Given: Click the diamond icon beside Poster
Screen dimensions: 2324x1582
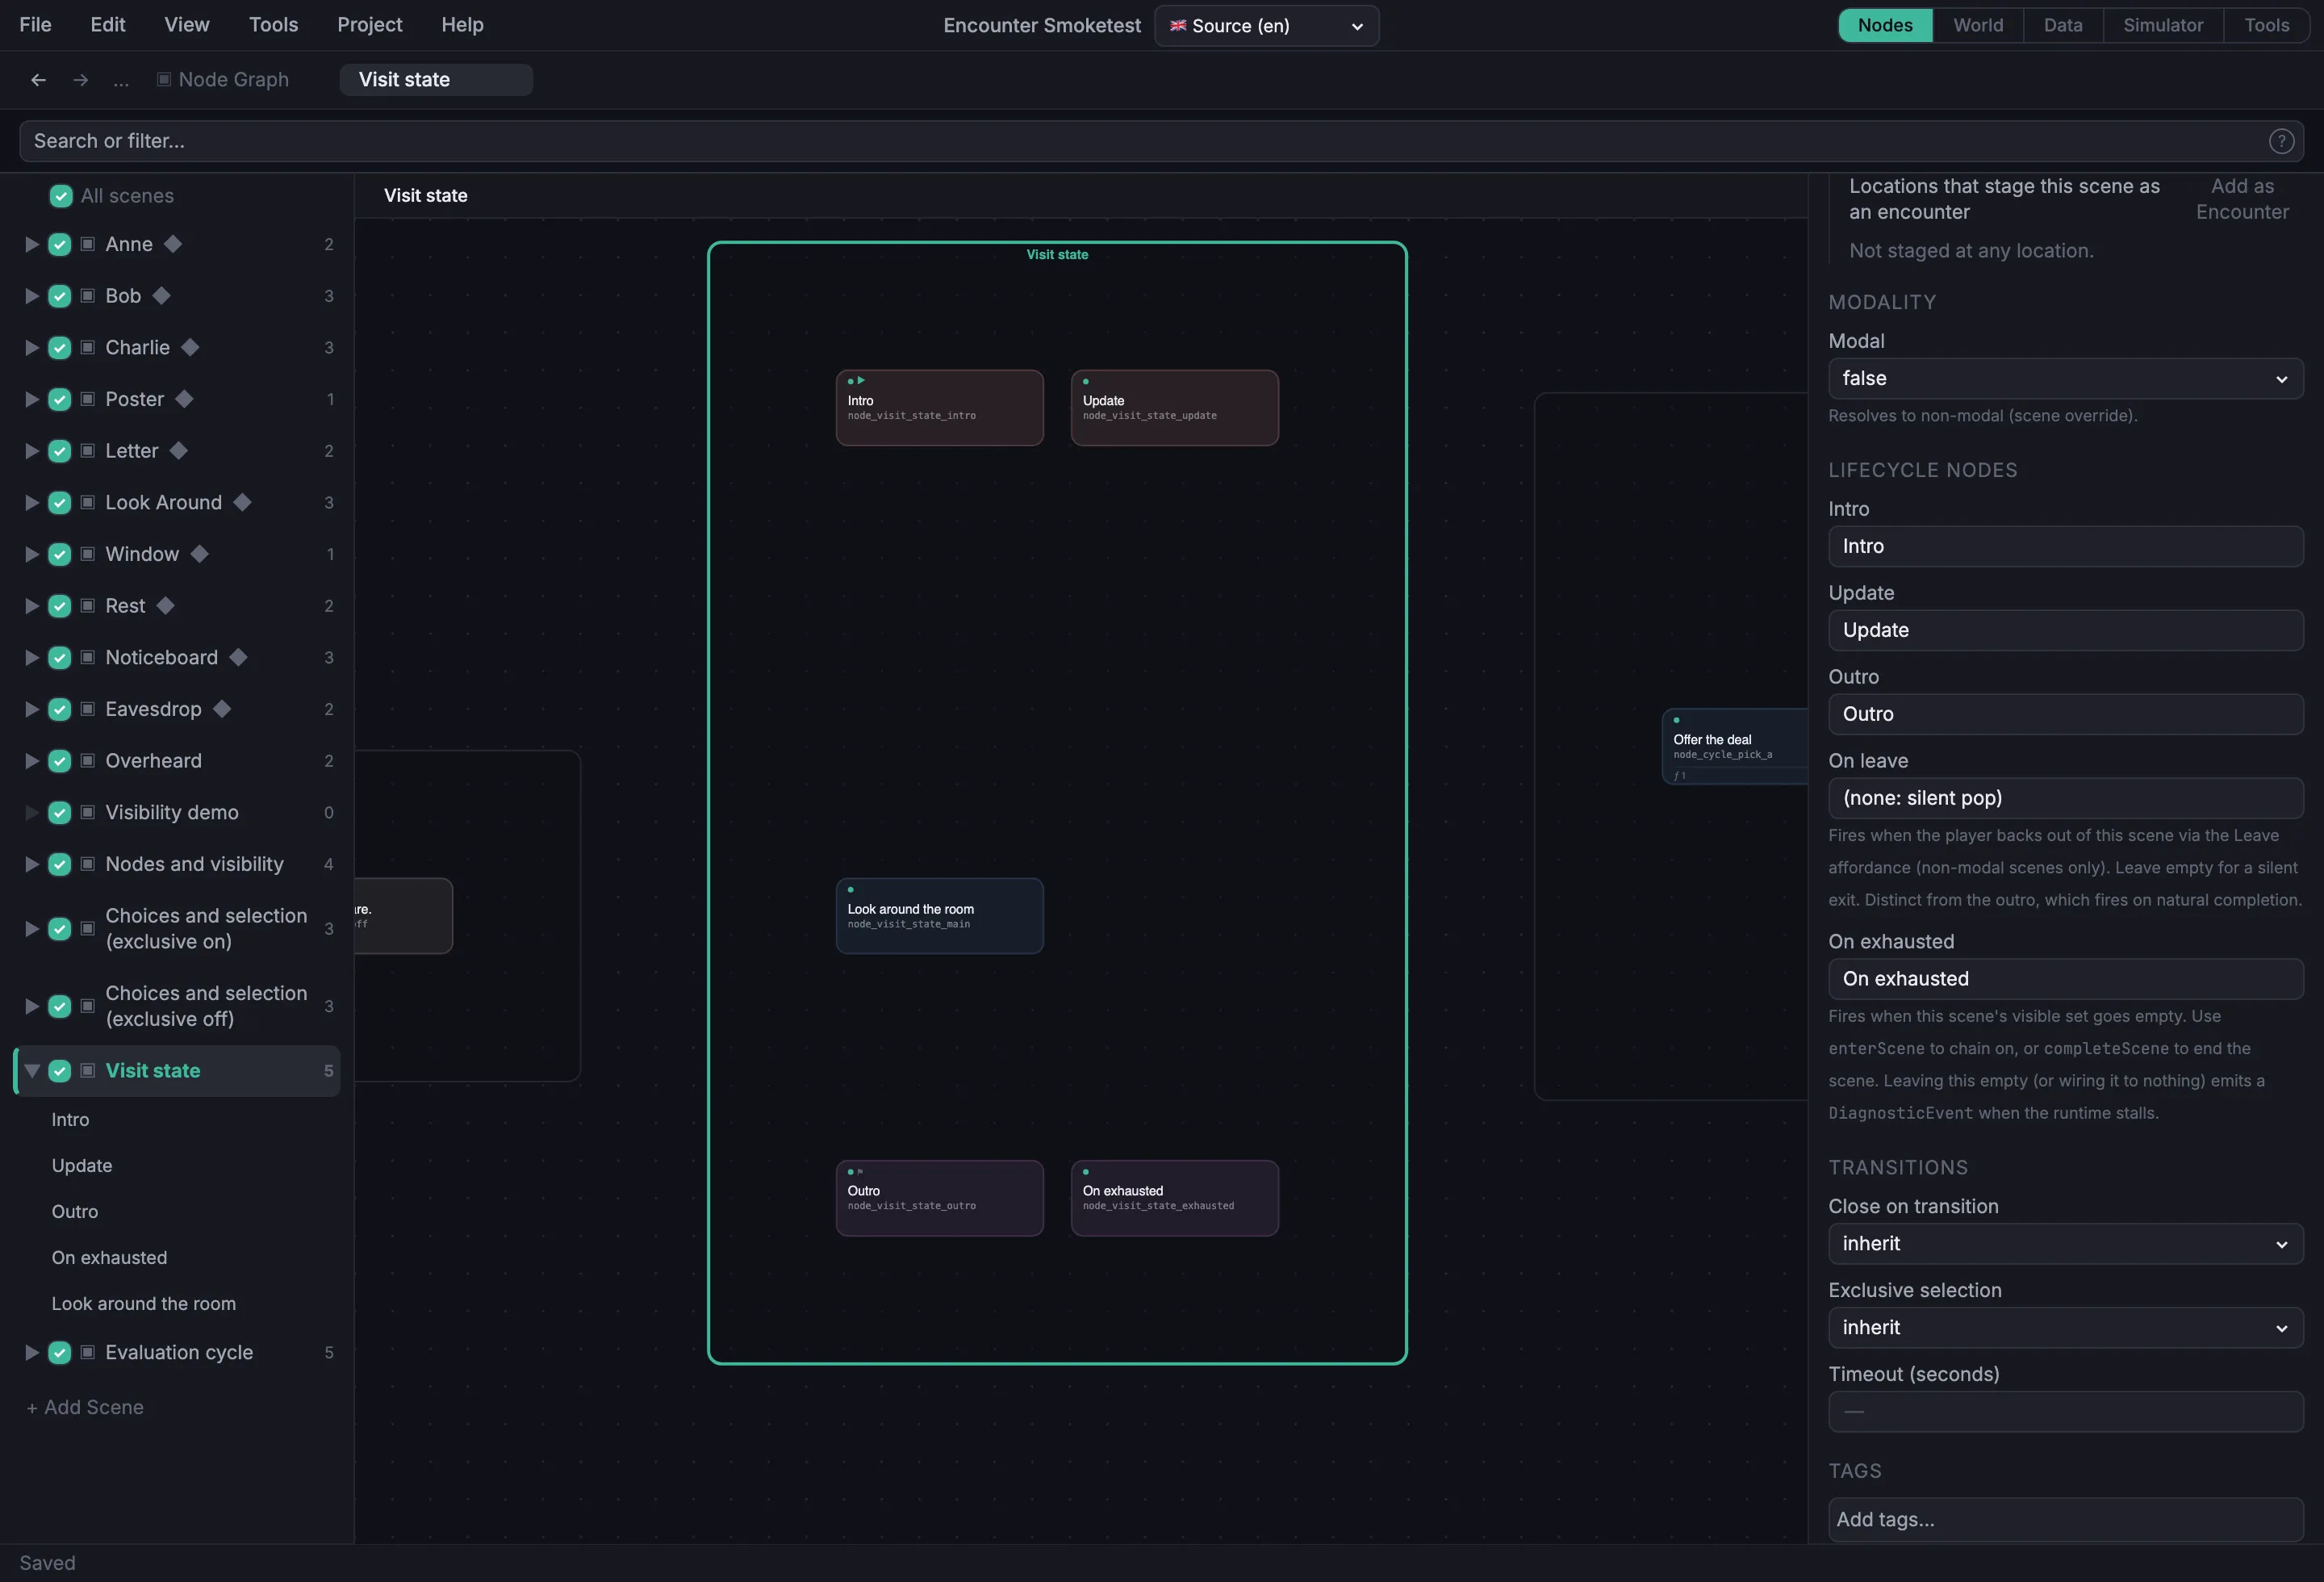Looking at the screenshot, I should point(184,399).
